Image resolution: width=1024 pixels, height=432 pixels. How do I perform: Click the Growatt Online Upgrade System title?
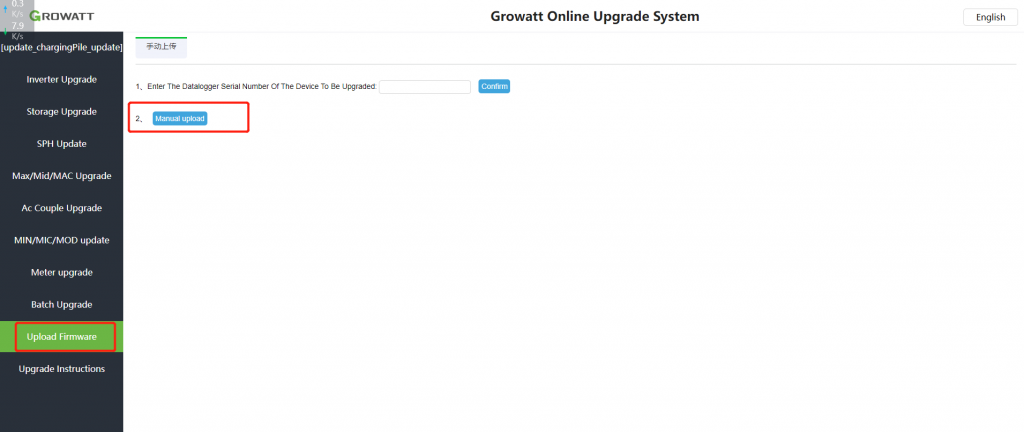click(594, 16)
